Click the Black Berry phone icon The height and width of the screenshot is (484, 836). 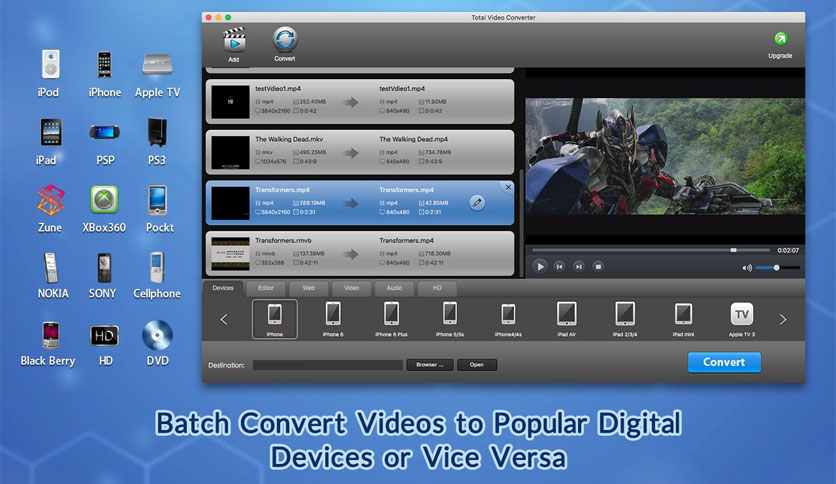click(51, 335)
